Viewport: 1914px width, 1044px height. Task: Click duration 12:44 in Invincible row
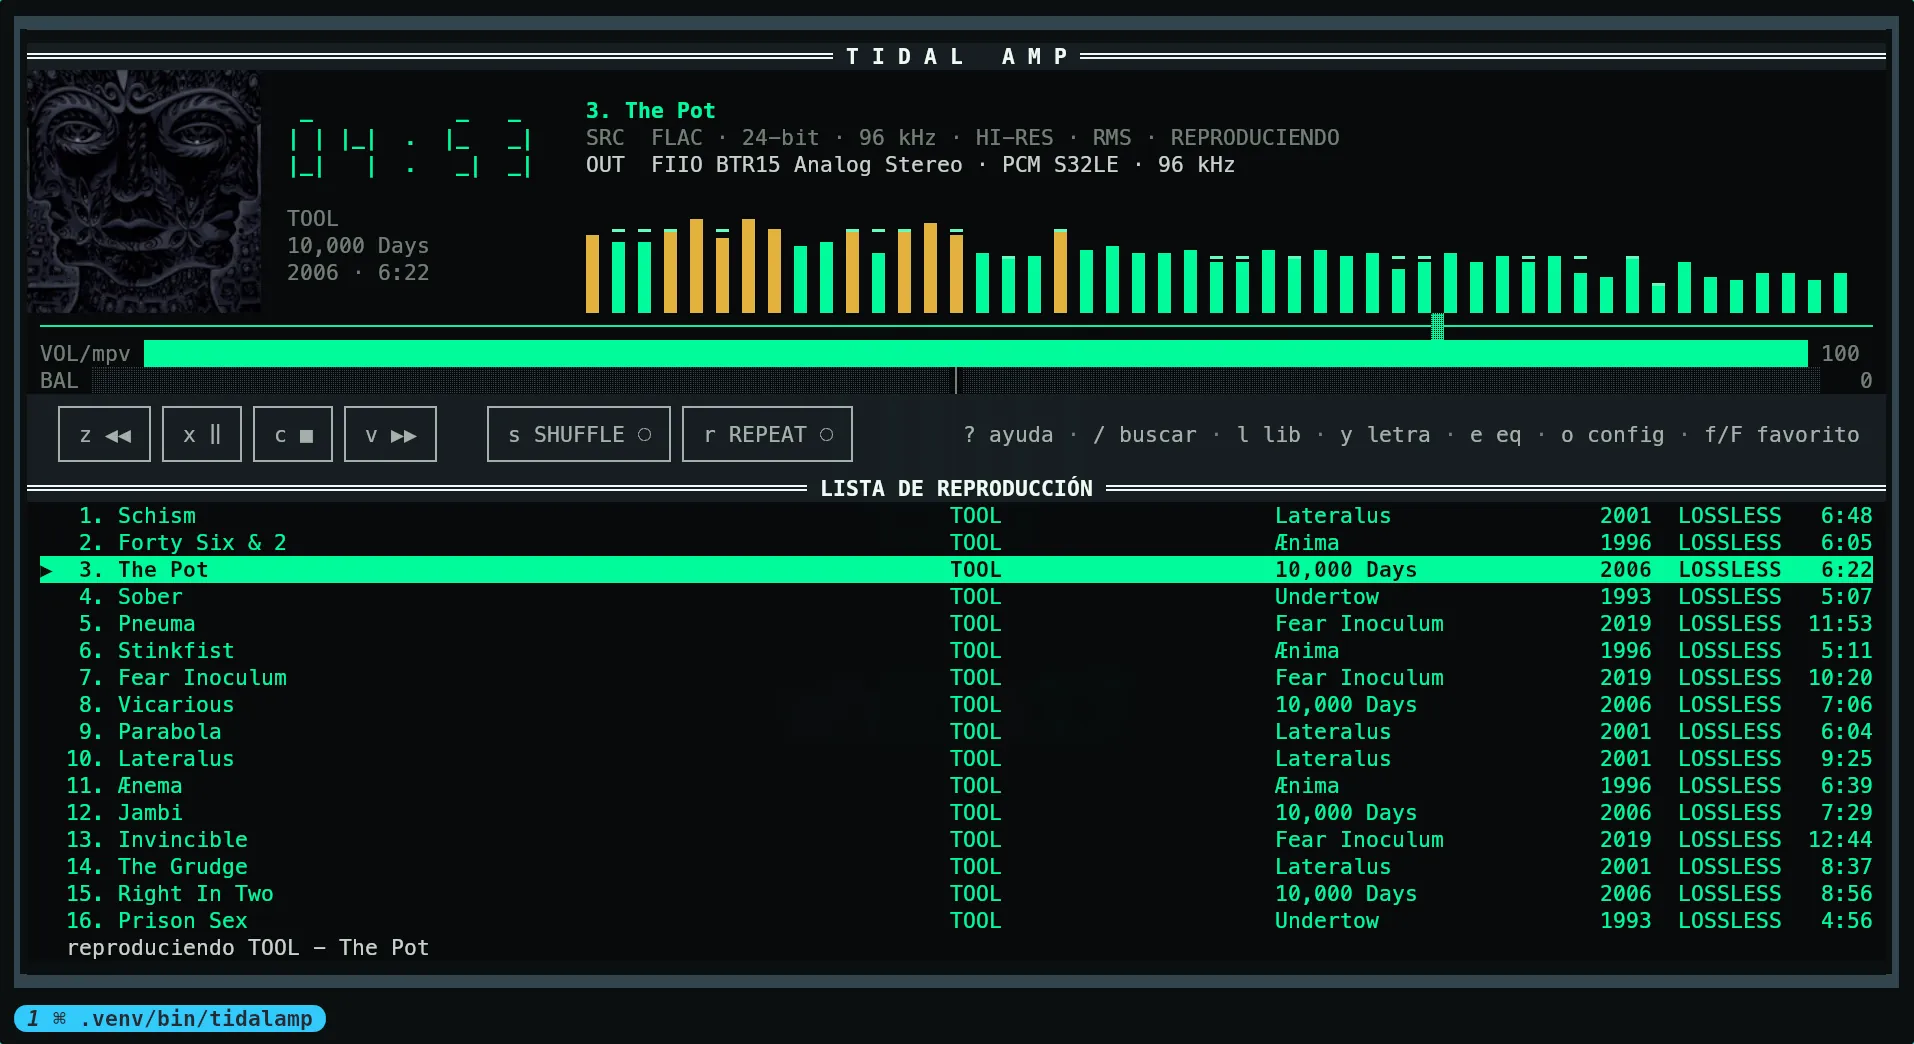pos(1840,840)
